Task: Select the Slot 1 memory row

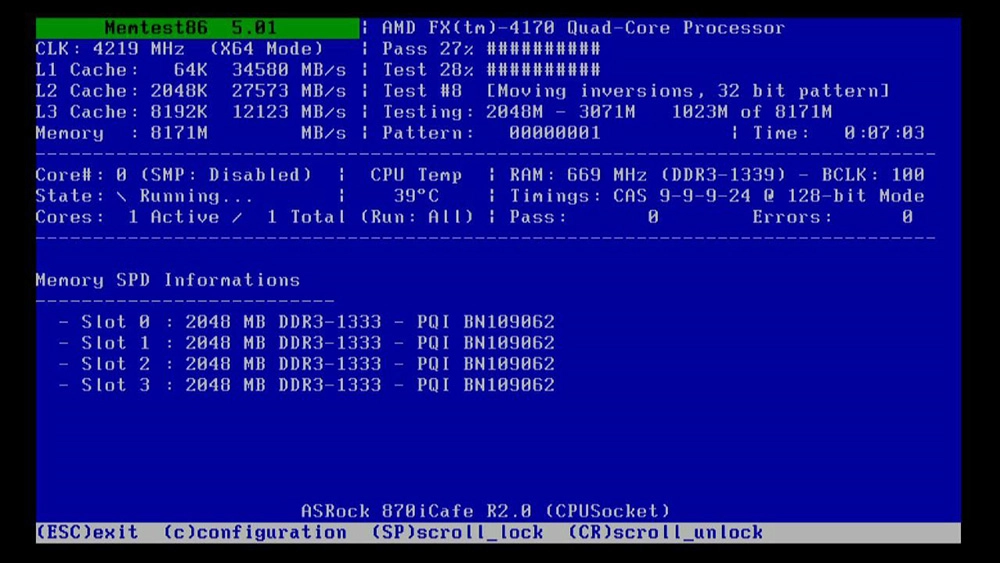Action: (306, 343)
